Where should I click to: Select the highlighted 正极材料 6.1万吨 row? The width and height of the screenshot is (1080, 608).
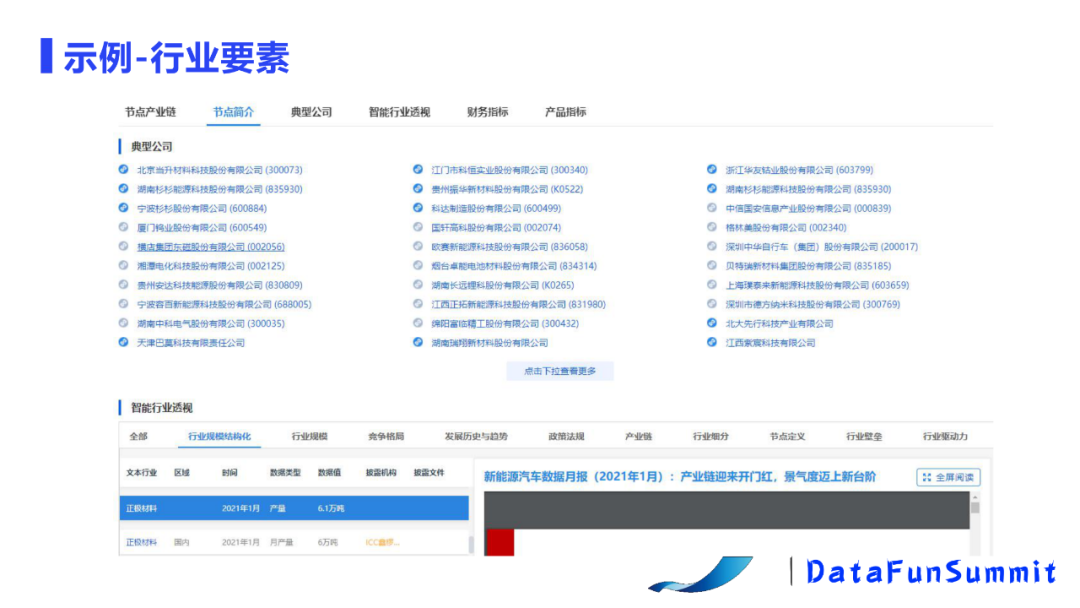tap(294, 508)
